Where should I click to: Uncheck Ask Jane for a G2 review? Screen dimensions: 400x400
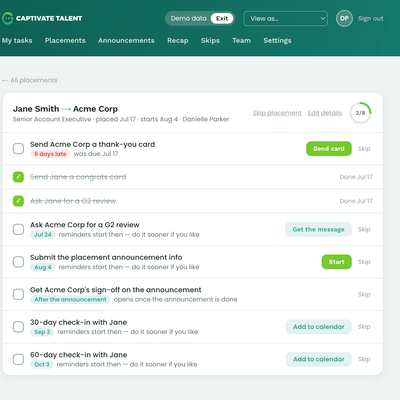point(18,201)
